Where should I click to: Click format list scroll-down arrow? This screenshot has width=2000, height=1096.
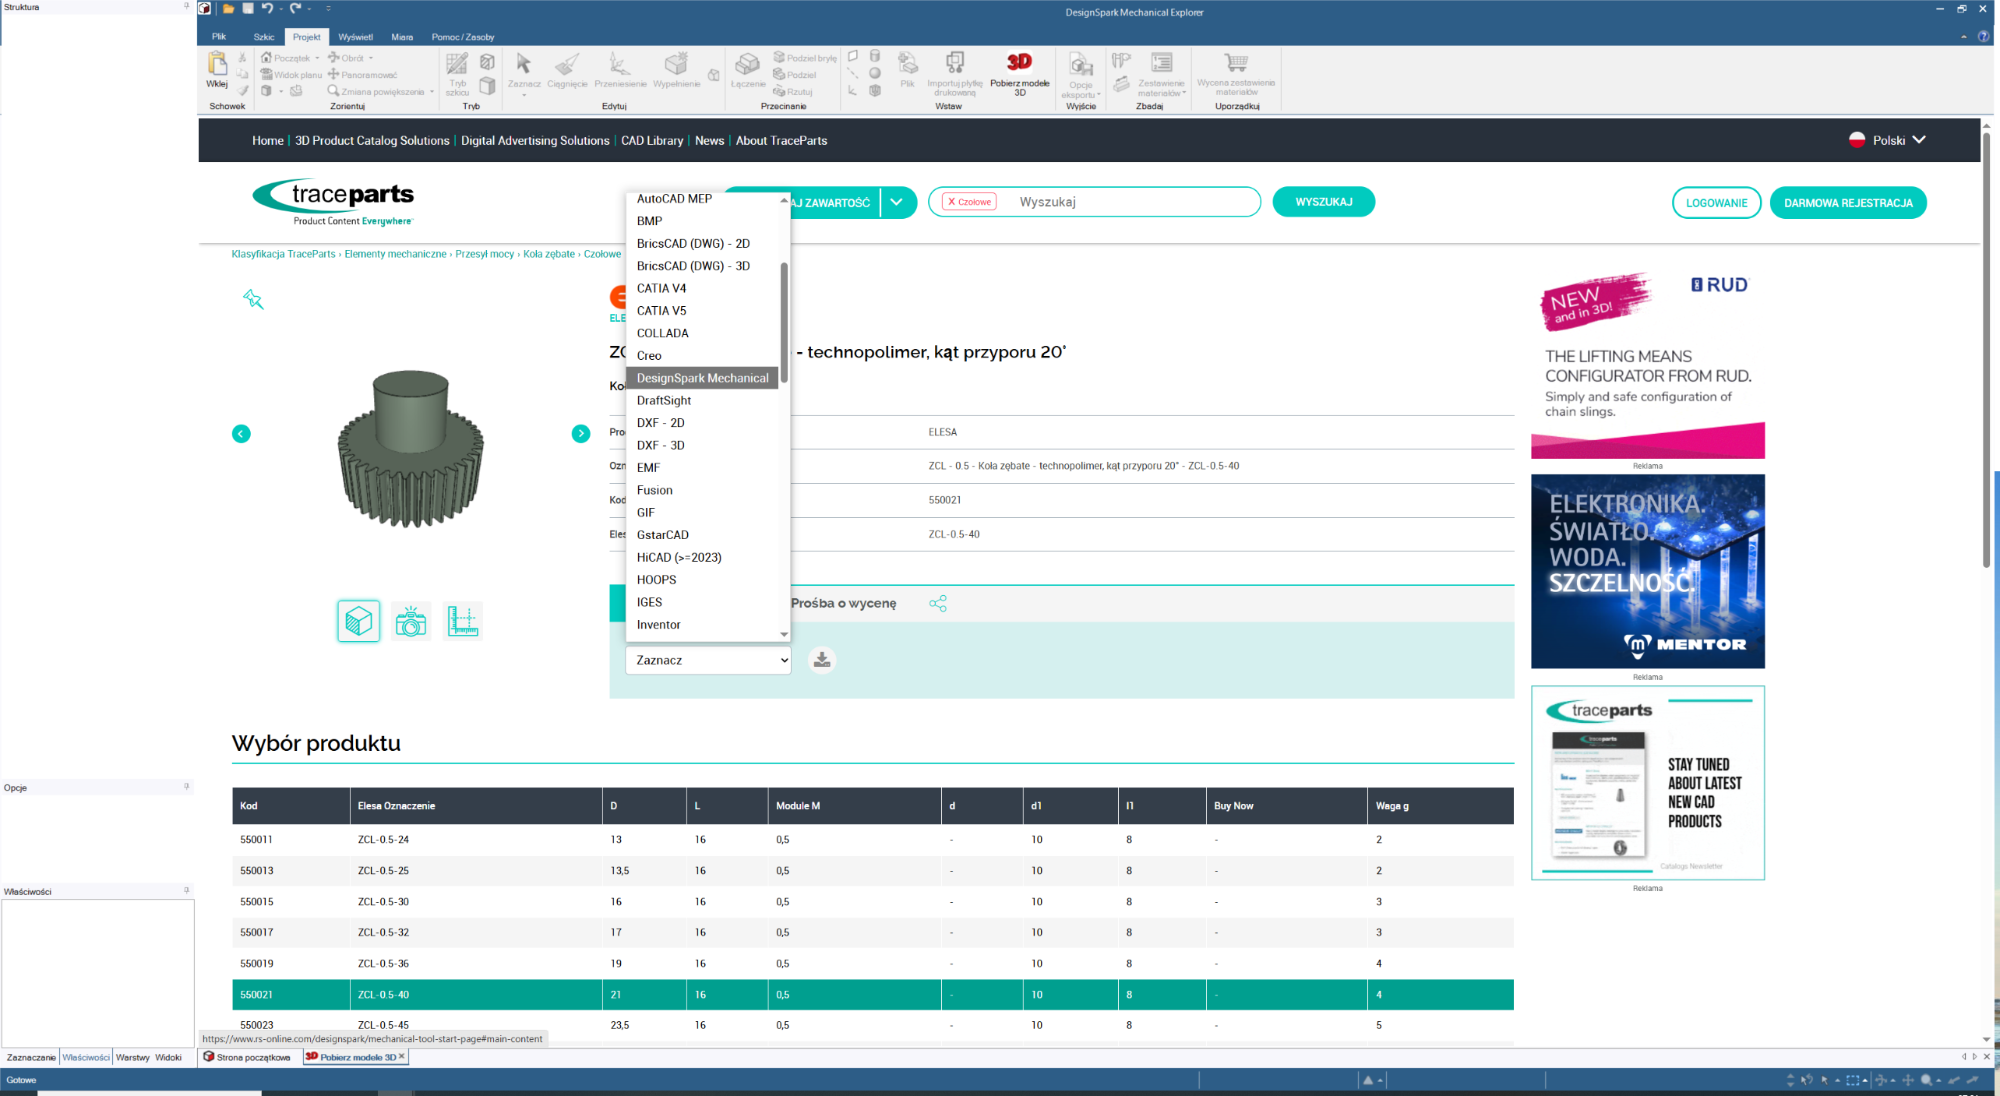784,634
